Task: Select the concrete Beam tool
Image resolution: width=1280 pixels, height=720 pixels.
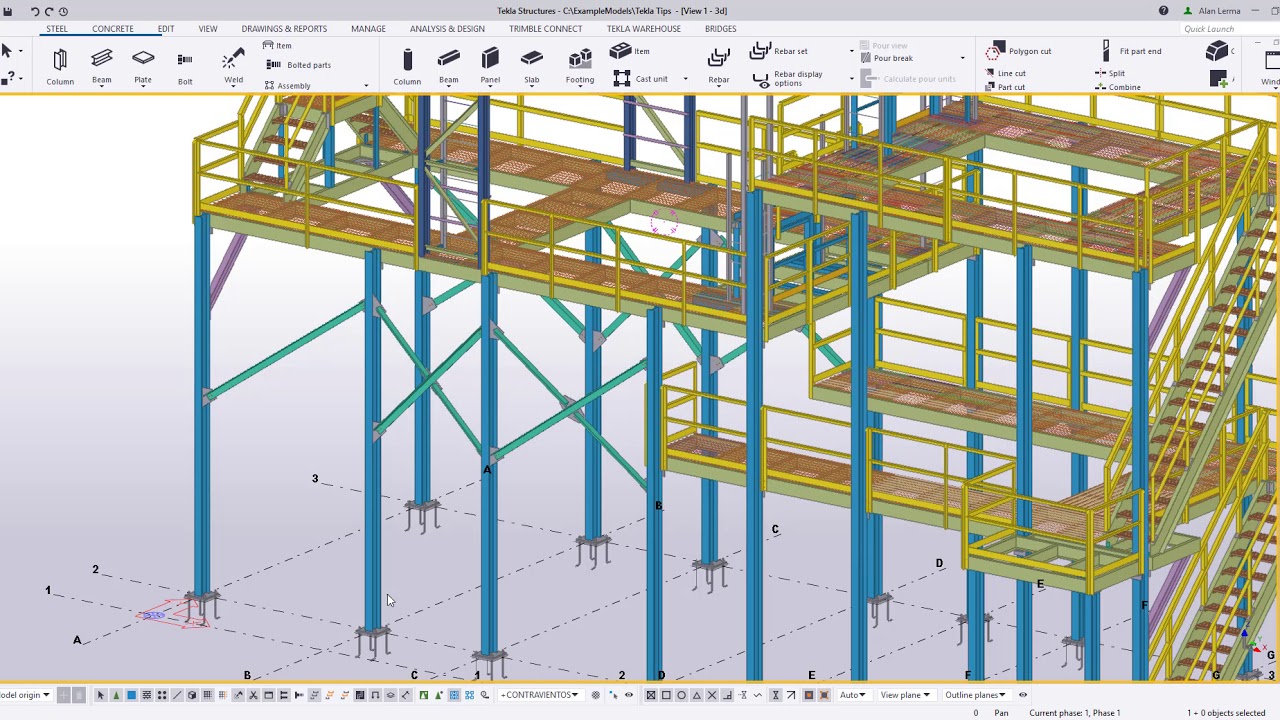Action: [x=448, y=67]
